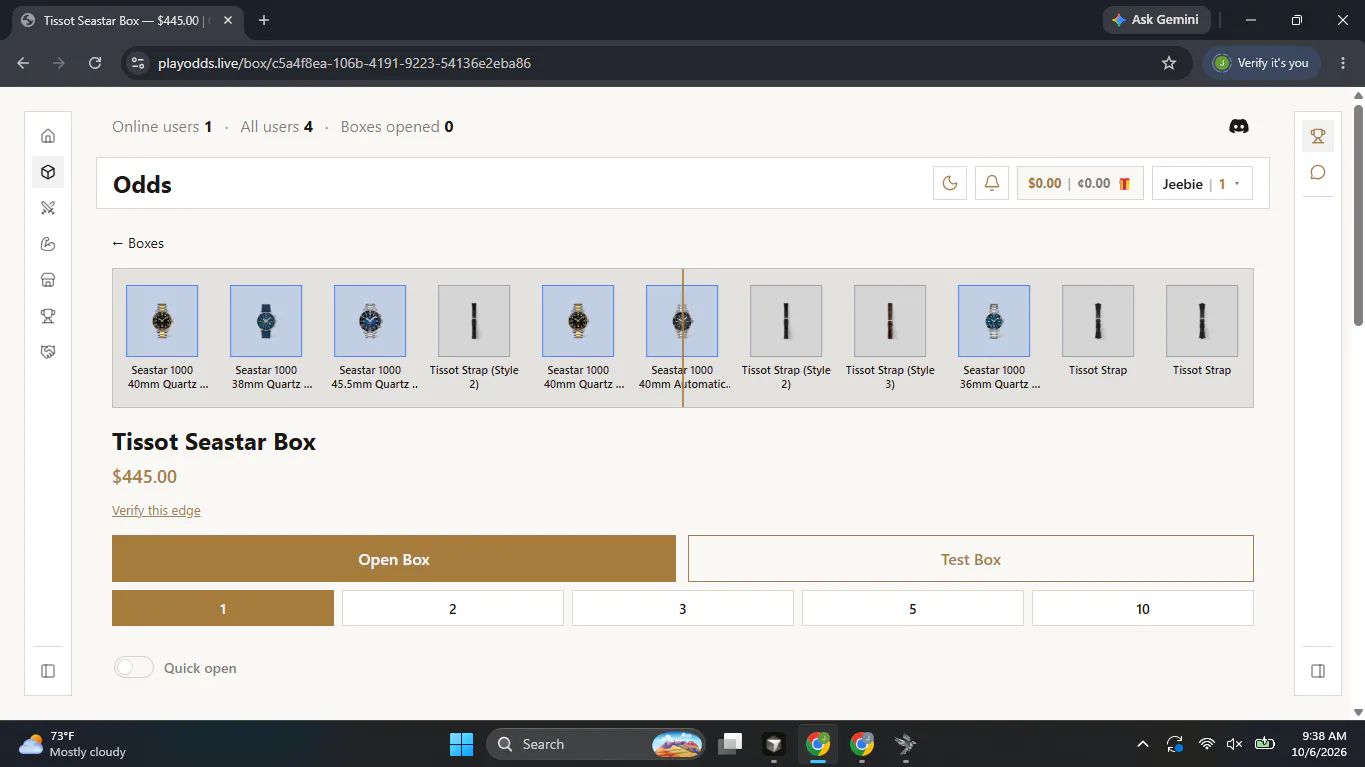Click Verify this edge link

(x=156, y=510)
